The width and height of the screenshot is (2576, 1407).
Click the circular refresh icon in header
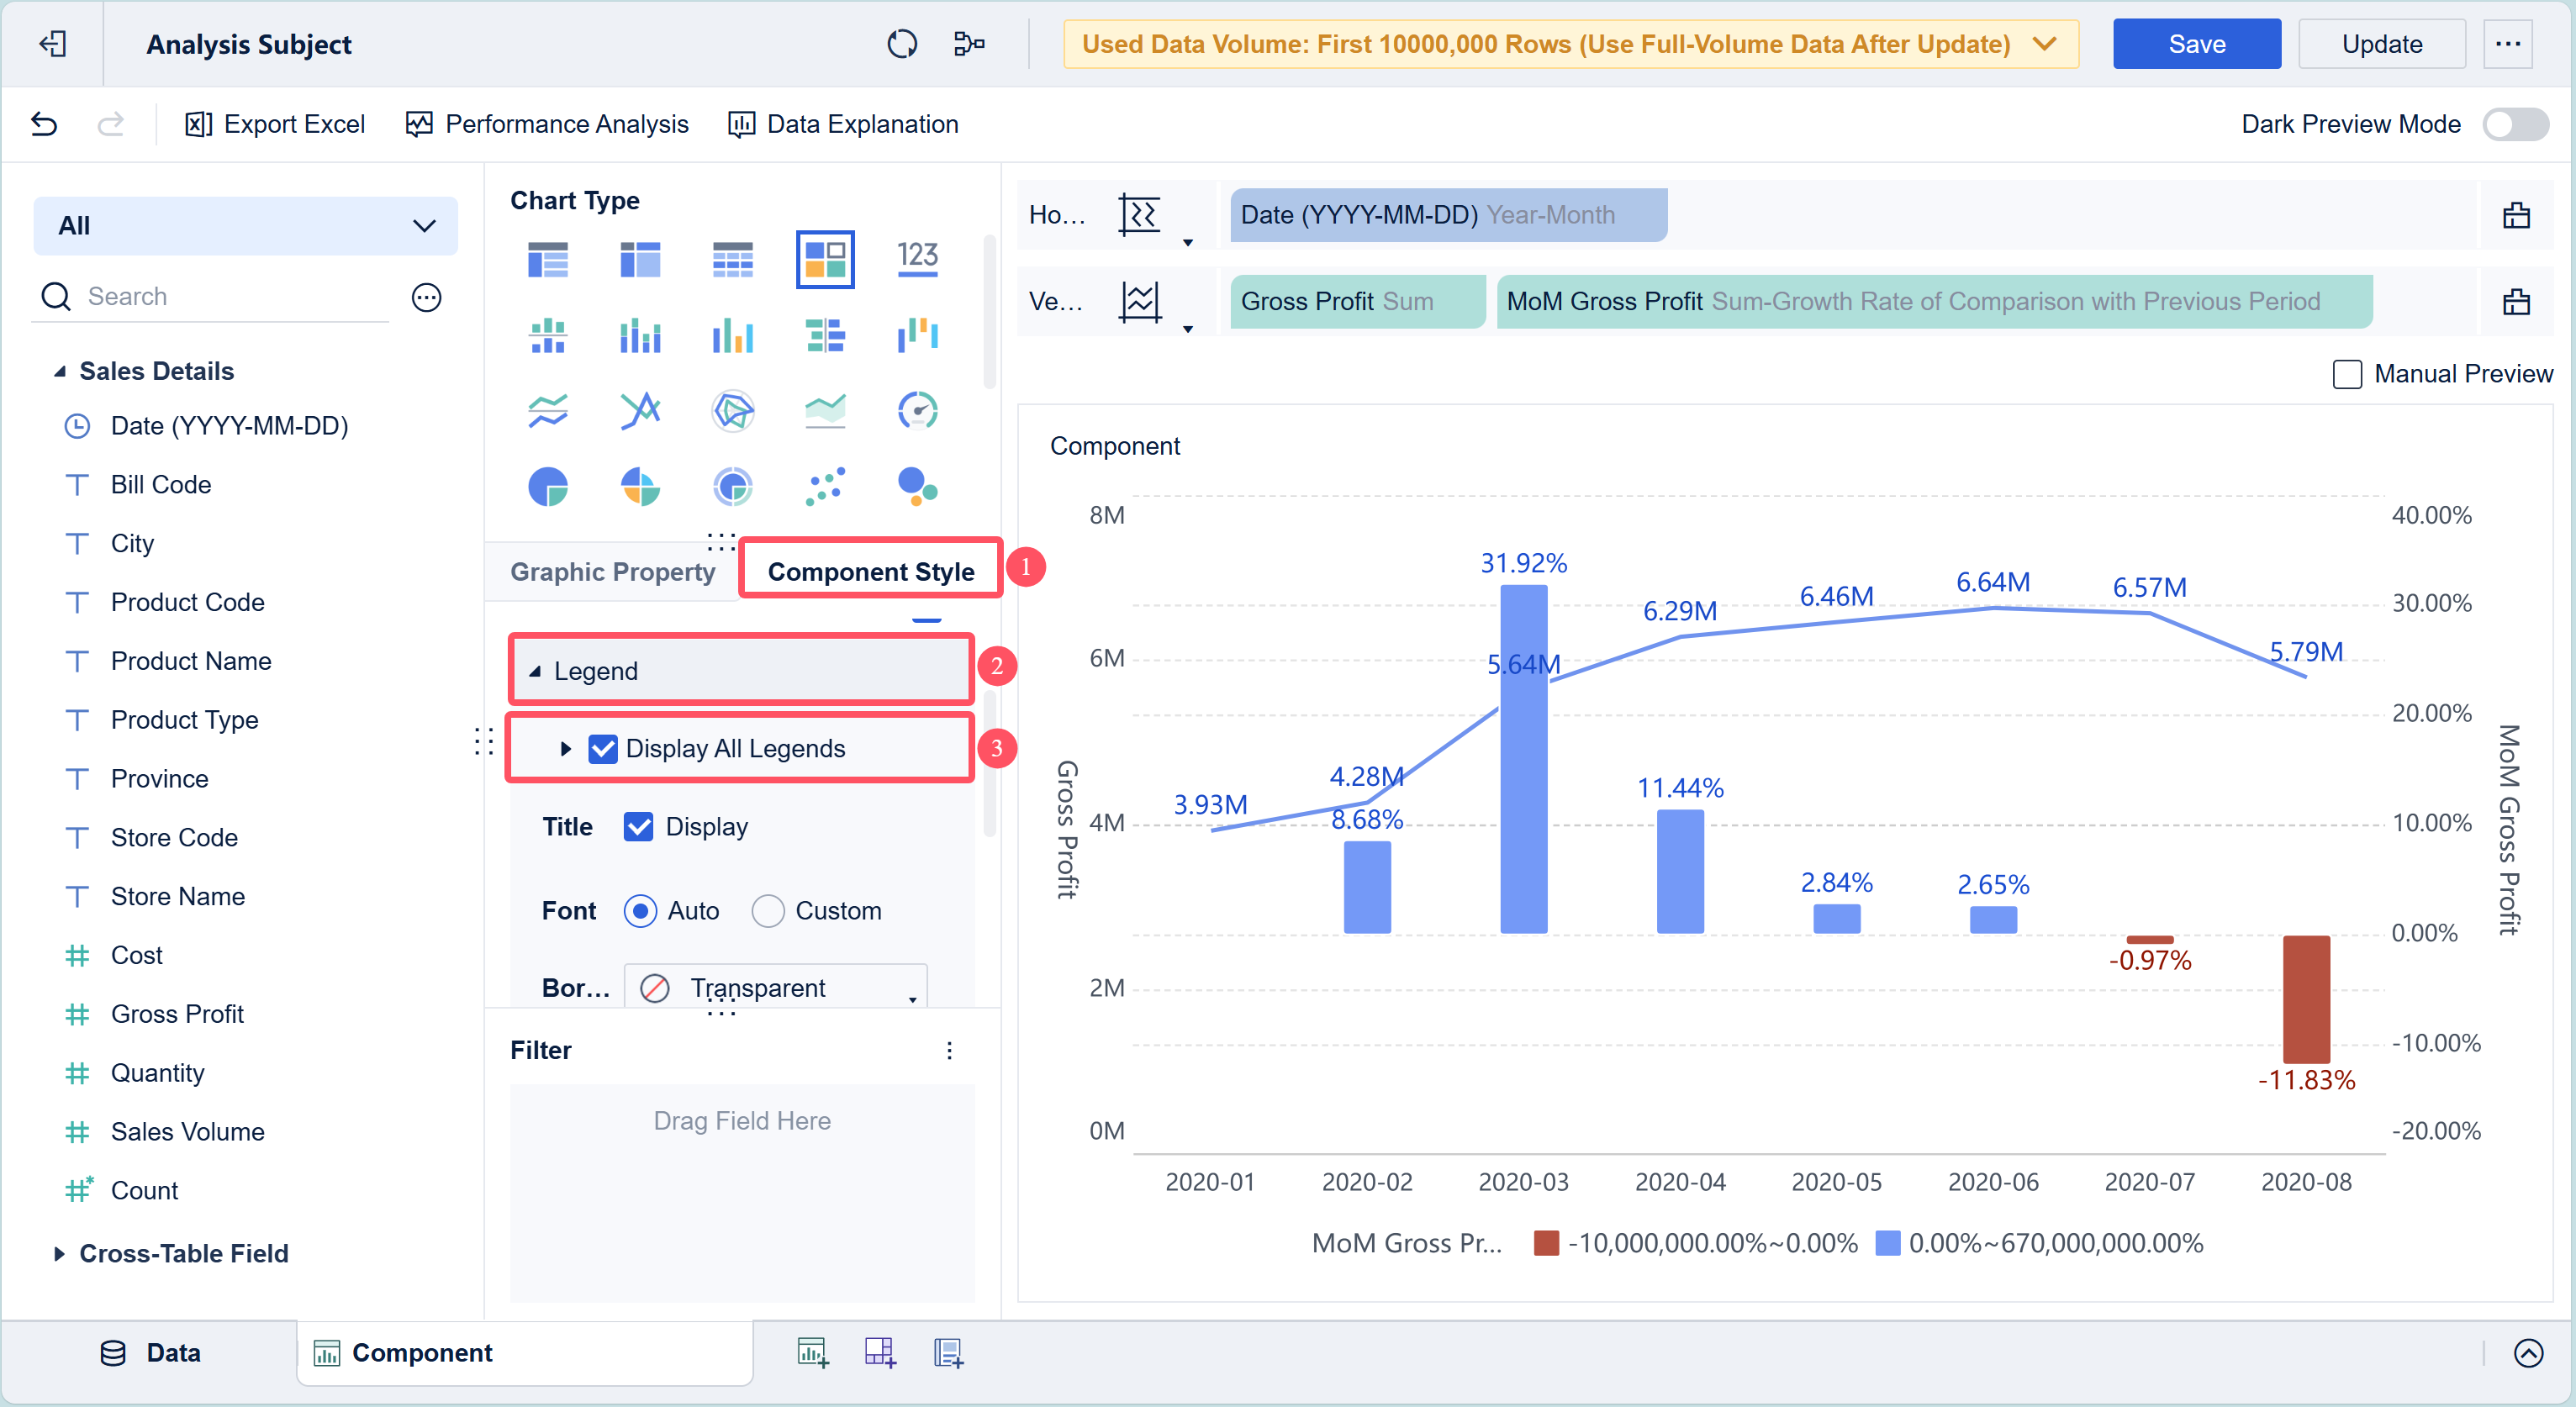pos(902,44)
